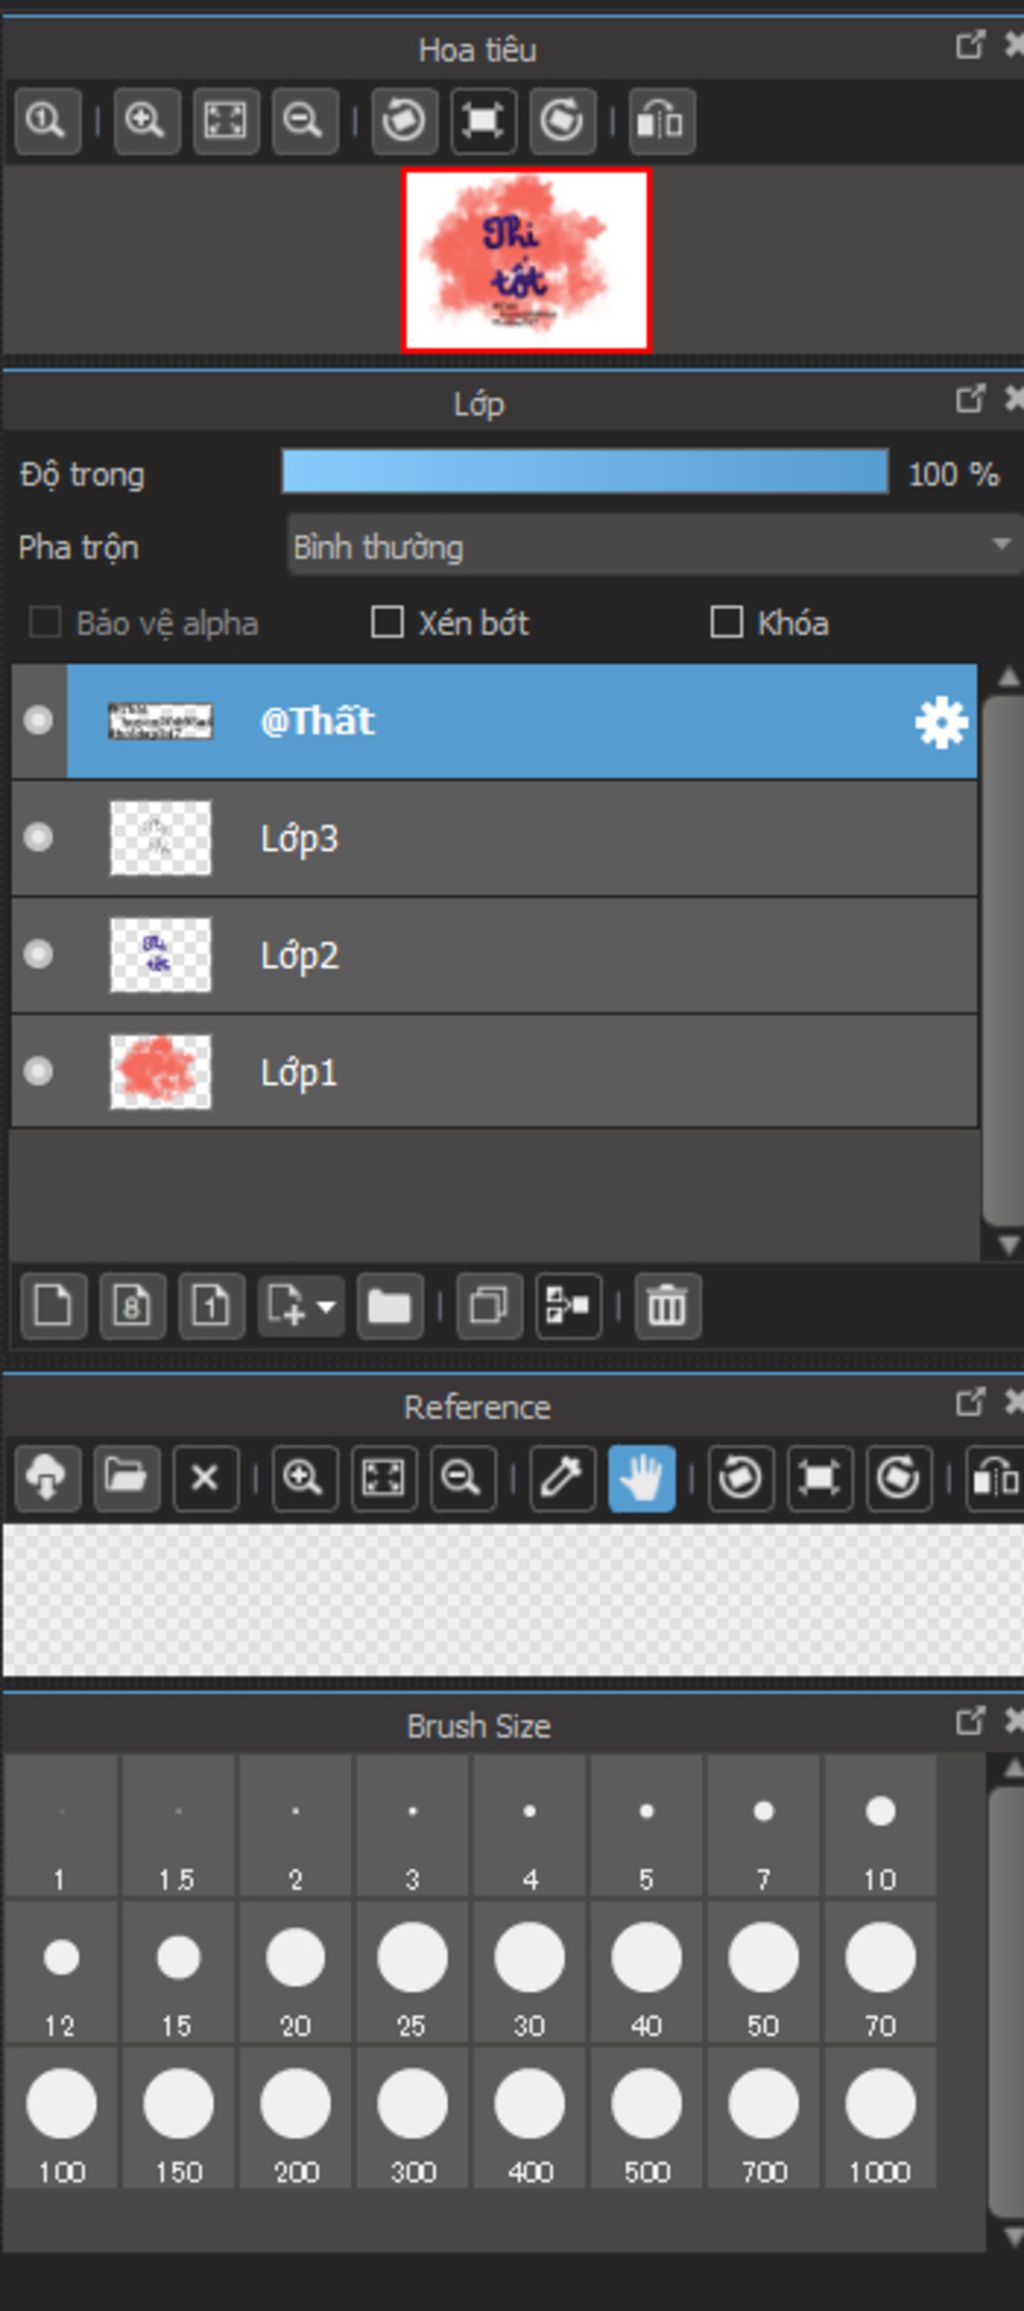Enable the Xén bớt checkbox
The height and width of the screenshot is (2311, 1024).
(387, 622)
